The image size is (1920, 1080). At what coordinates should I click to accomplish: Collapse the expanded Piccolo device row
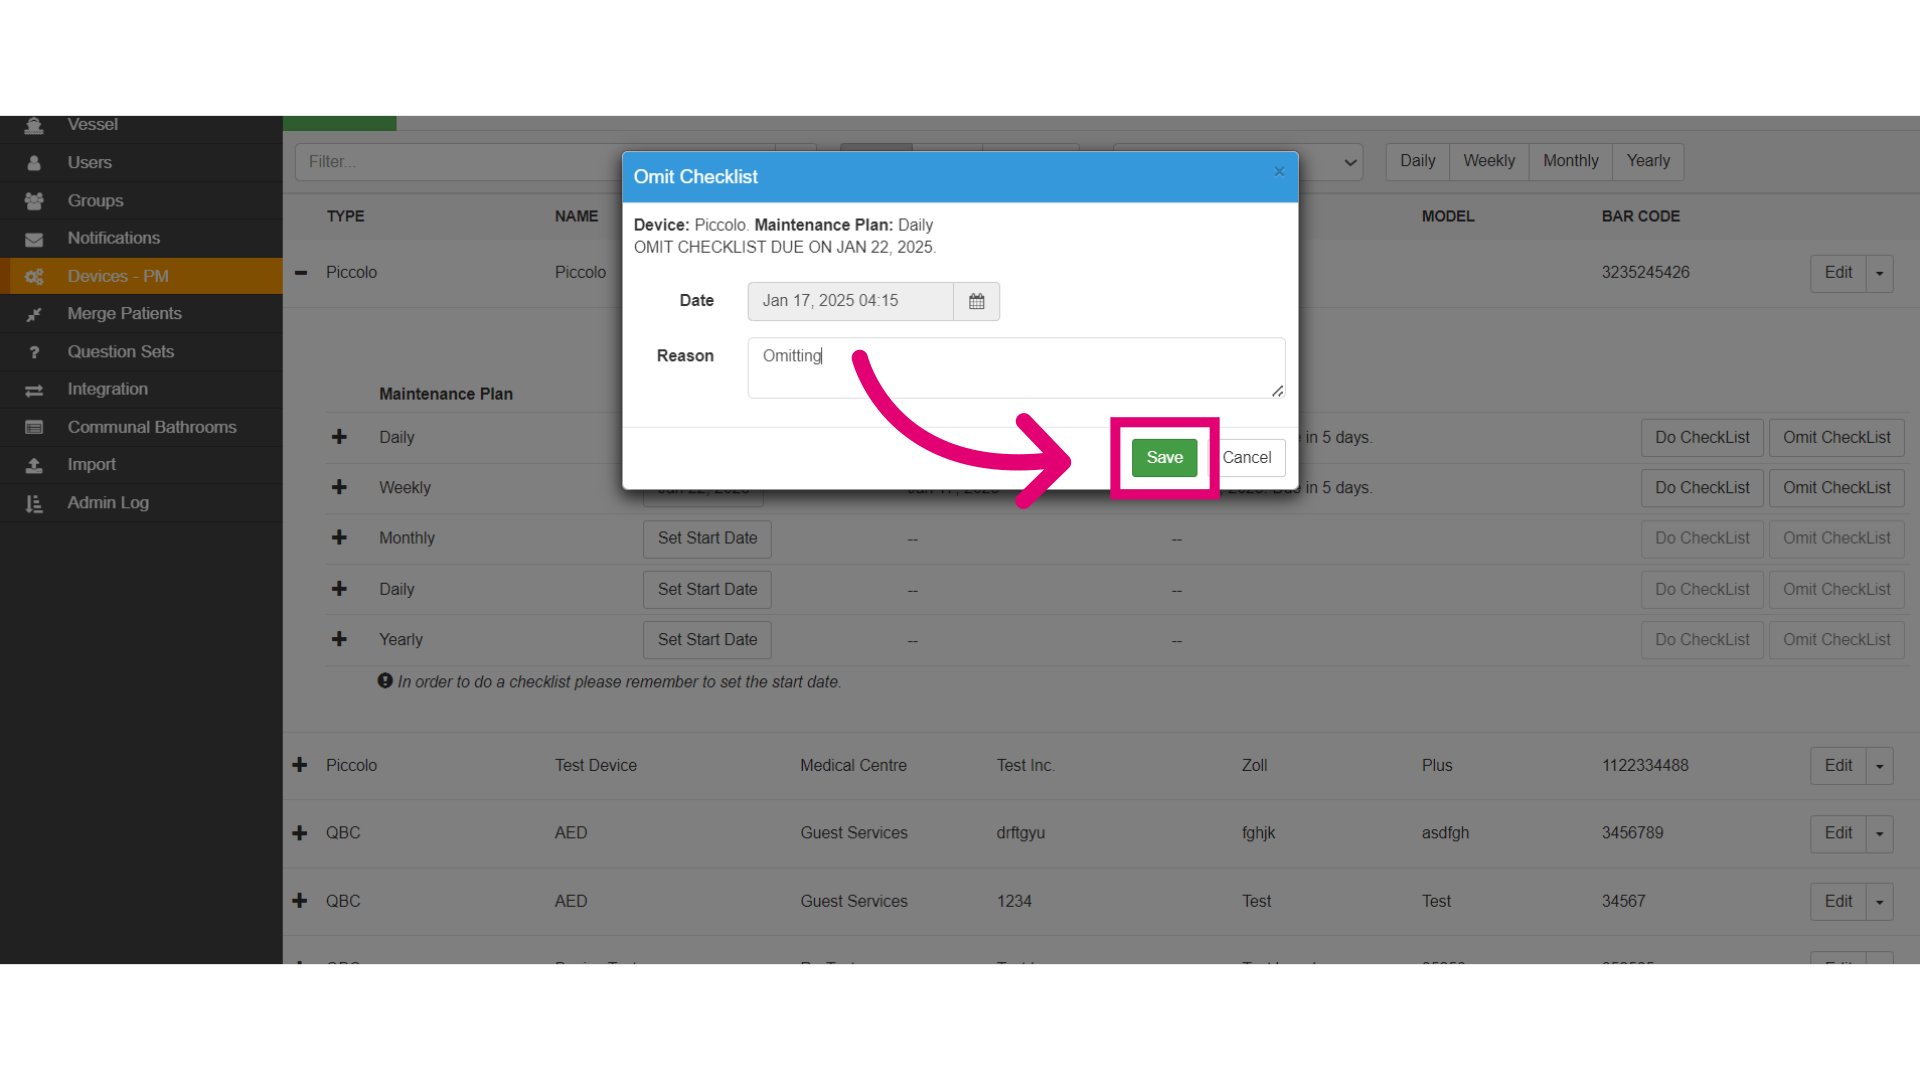pyautogui.click(x=301, y=272)
